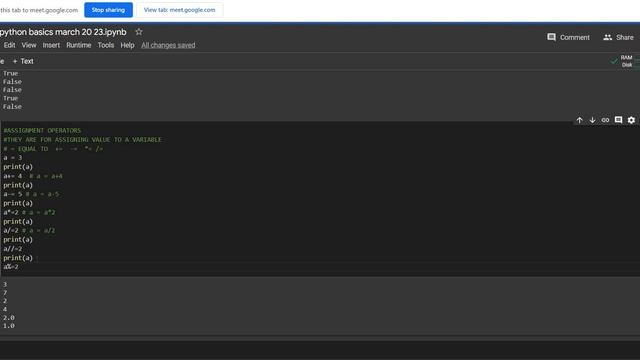Open the View menu
The width and height of the screenshot is (640, 360).
pos(29,45)
